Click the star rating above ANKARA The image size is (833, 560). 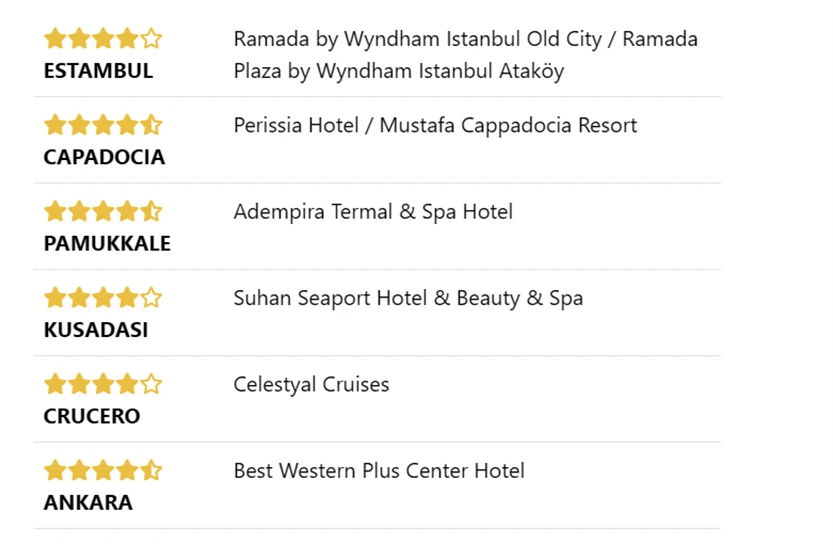pyautogui.click(x=102, y=470)
